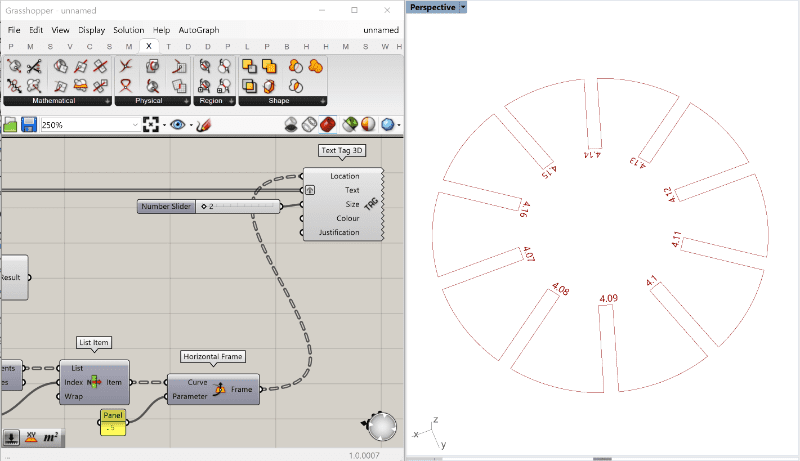Click the m² widget icon on canvas

click(x=51, y=438)
